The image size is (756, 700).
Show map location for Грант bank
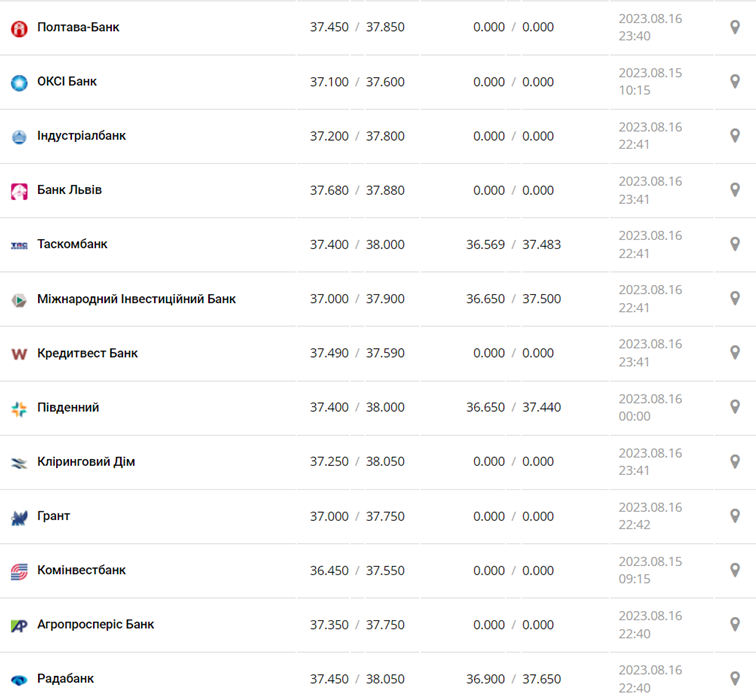(735, 516)
